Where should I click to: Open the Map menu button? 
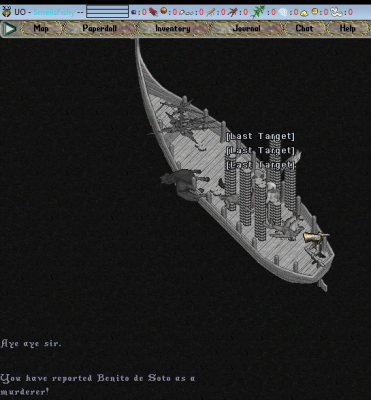pos(41,29)
